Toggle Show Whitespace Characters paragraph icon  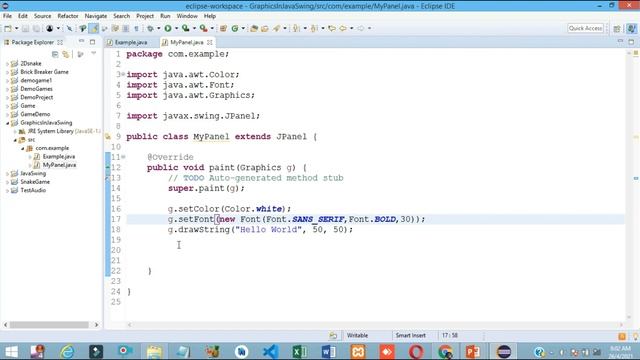[136, 28]
